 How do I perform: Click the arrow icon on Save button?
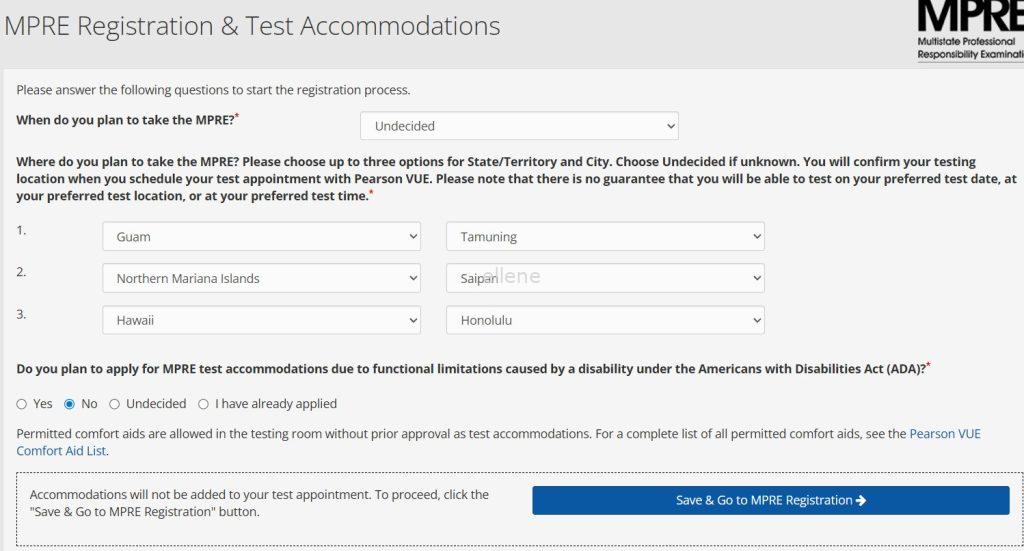pyautogui.click(x=861, y=501)
